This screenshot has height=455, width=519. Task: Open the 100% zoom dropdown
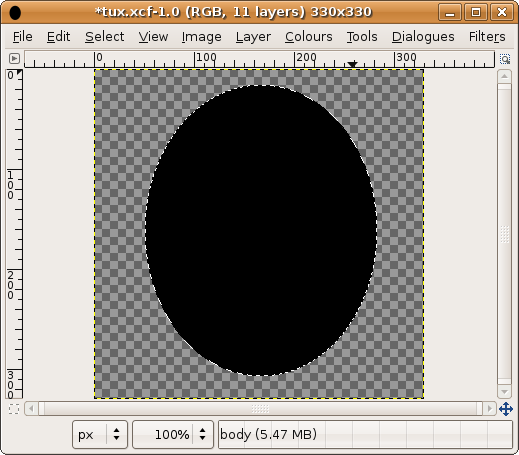(173, 434)
